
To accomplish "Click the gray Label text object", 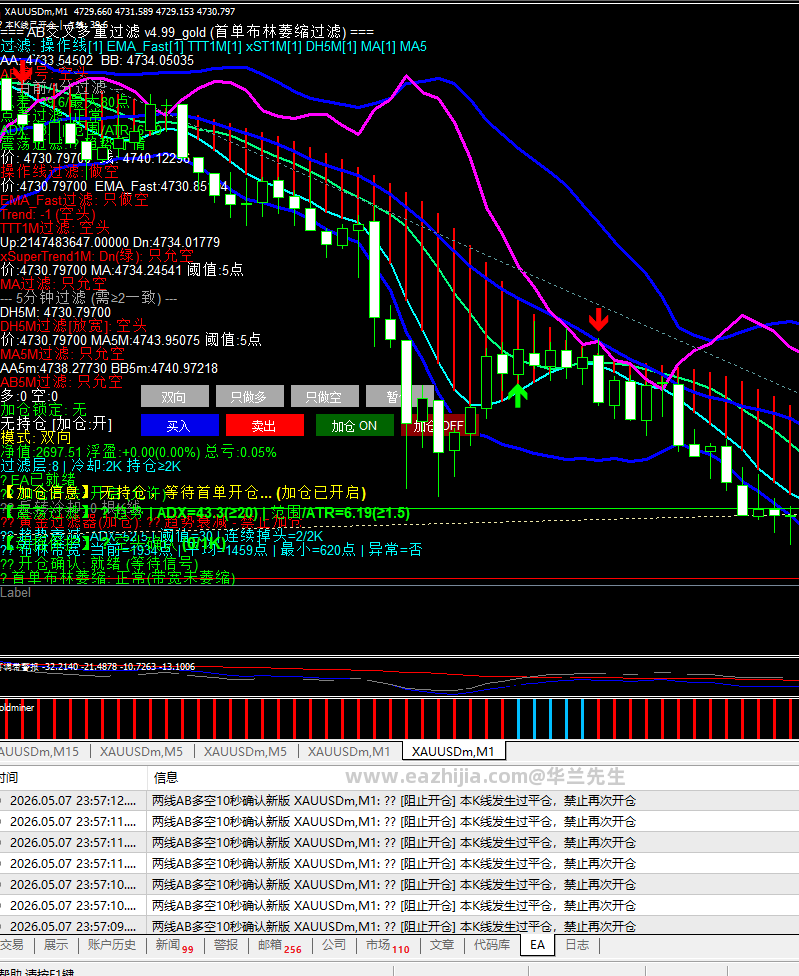I will [x=16, y=593].
